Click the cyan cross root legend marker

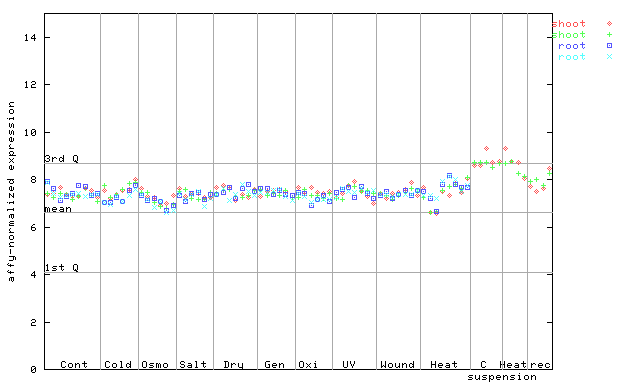(x=609, y=57)
